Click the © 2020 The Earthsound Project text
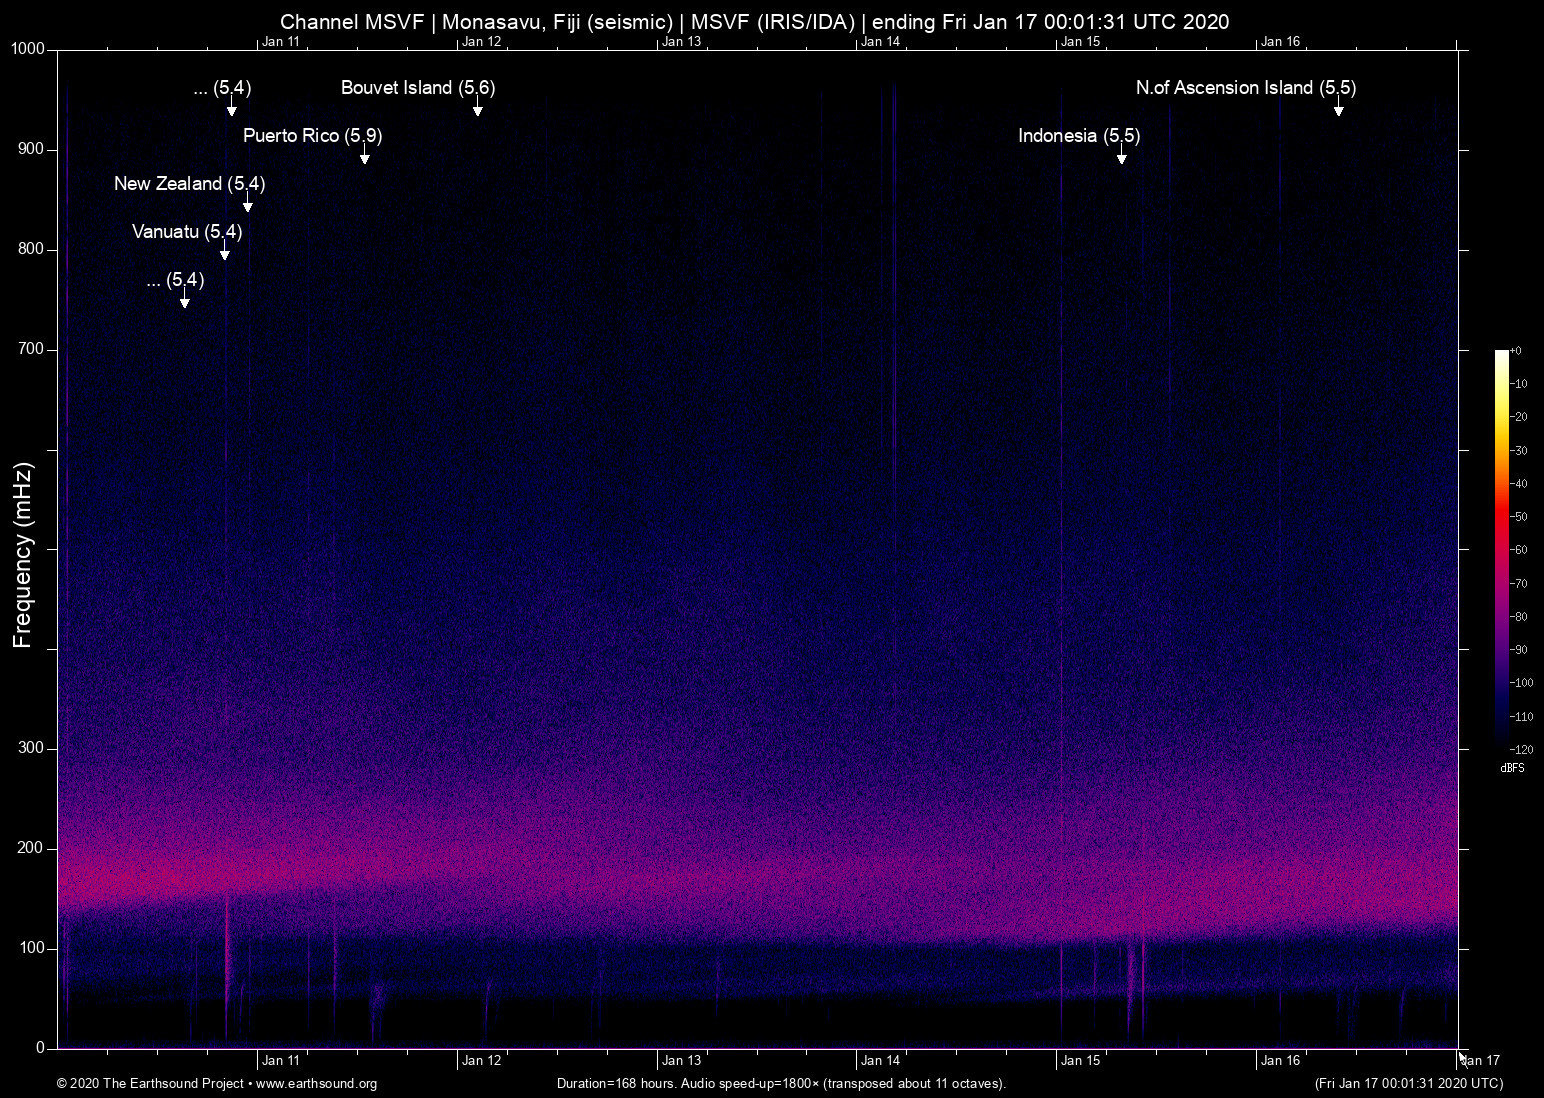 coord(151,1083)
